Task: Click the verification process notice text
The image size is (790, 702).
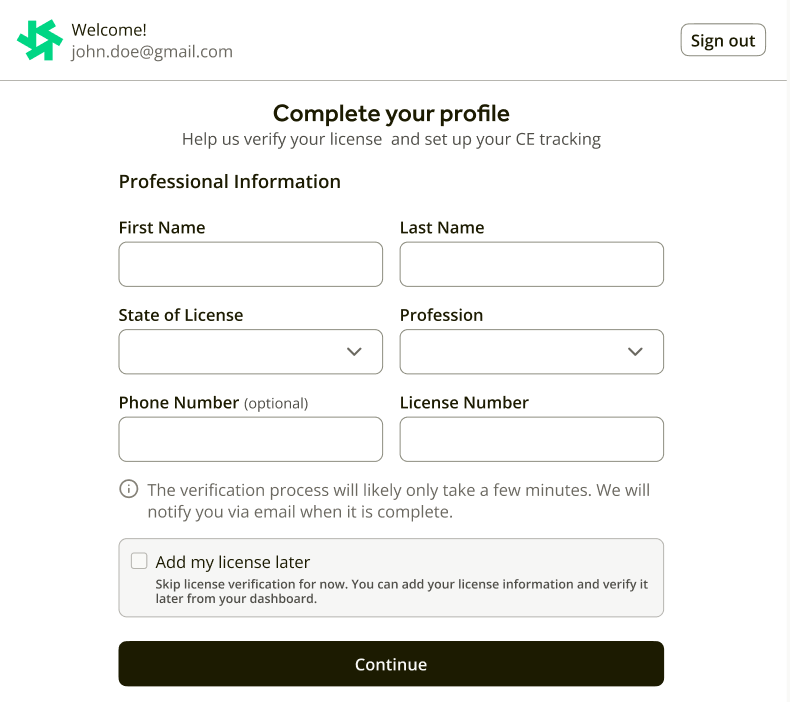Action: (398, 501)
